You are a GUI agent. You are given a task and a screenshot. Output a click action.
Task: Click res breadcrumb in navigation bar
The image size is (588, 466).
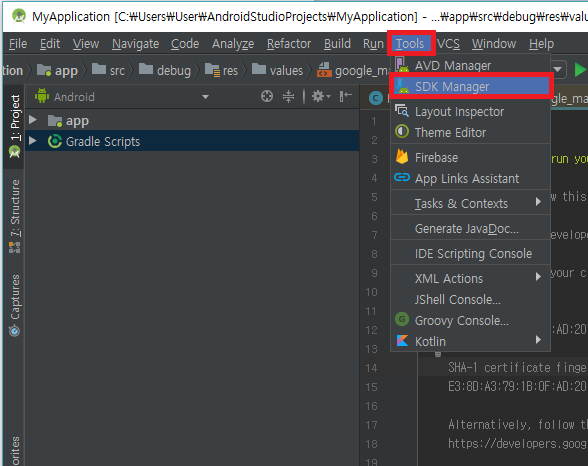coord(221,70)
